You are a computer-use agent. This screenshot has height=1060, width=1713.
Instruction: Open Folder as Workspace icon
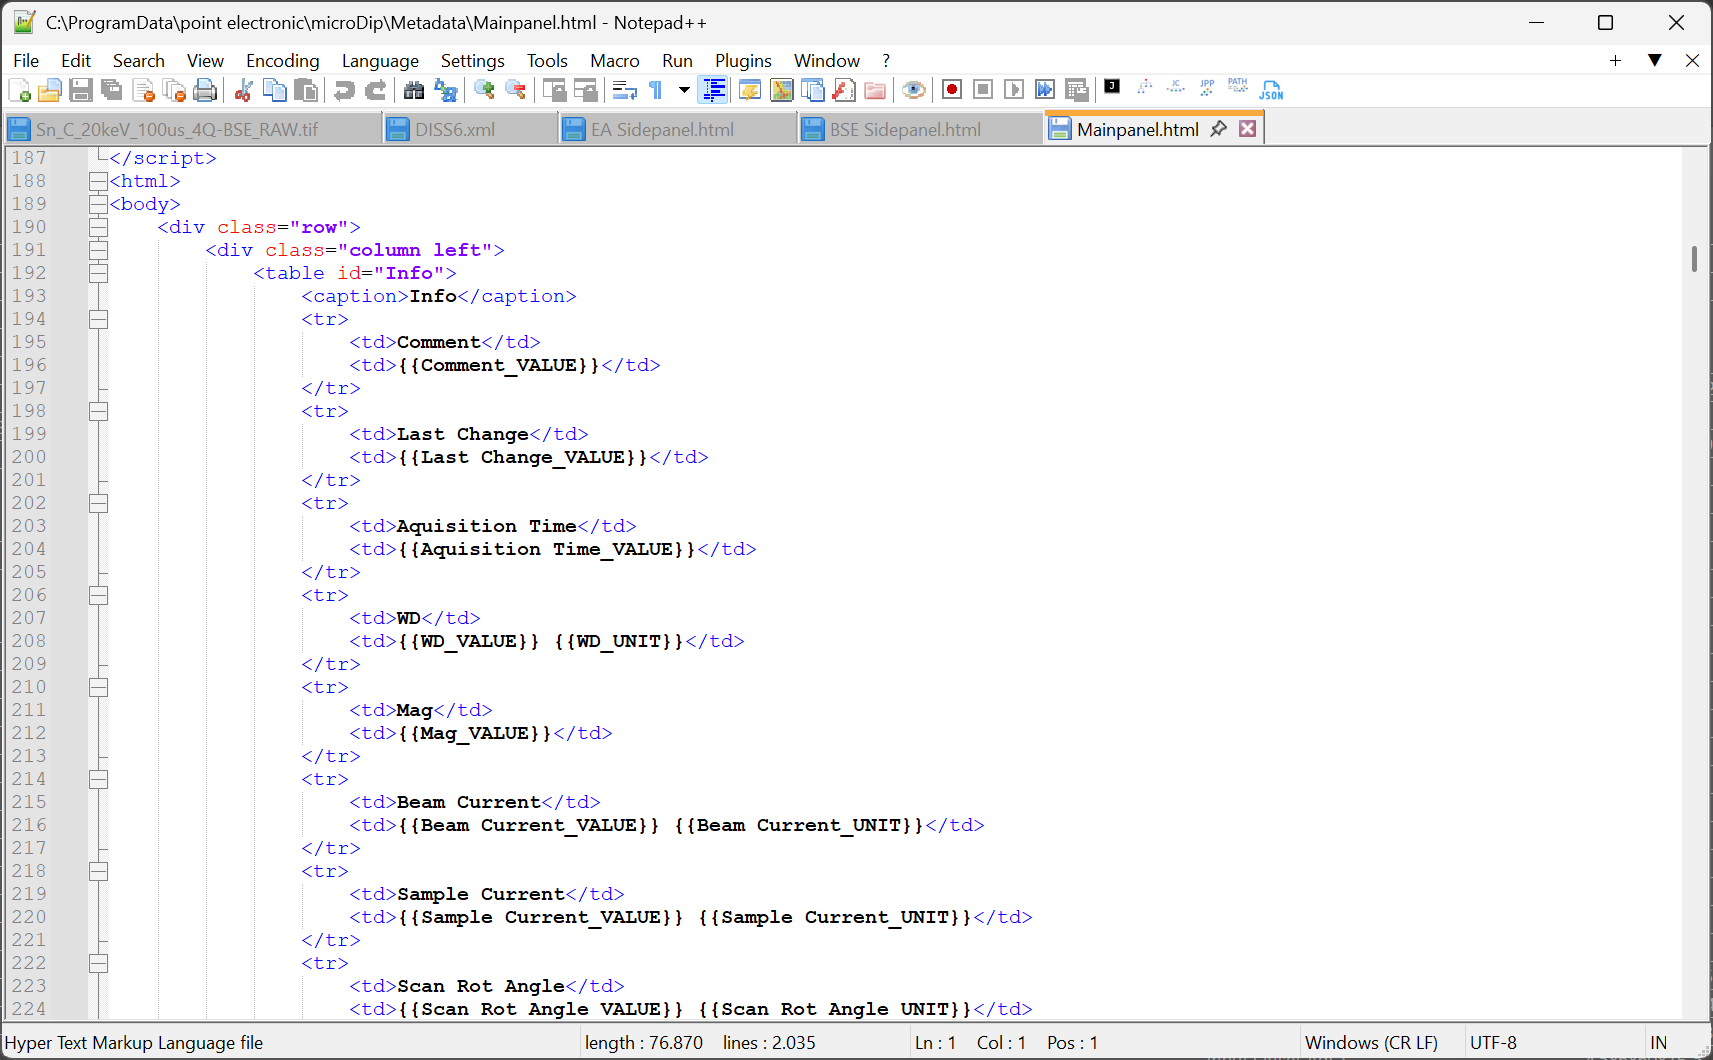[875, 90]
